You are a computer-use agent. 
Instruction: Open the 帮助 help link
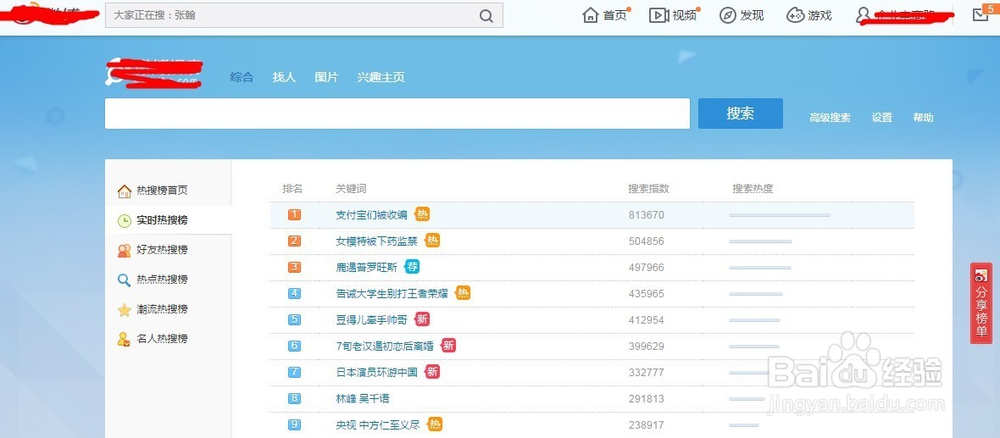click(923, 118)
